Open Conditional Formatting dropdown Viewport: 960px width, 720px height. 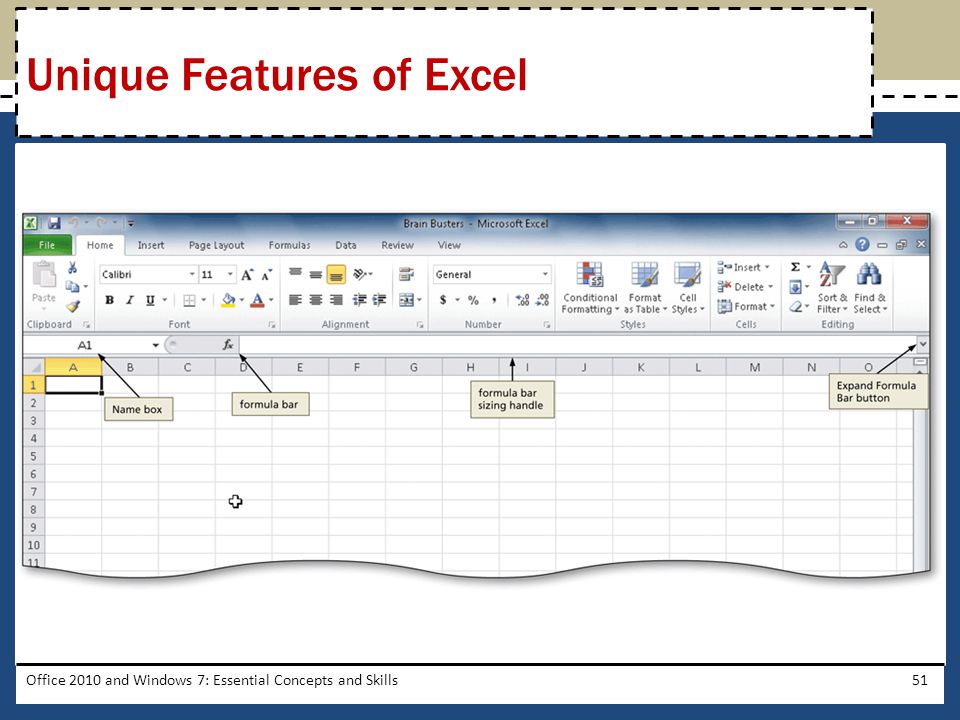click(x=590, y=288)
